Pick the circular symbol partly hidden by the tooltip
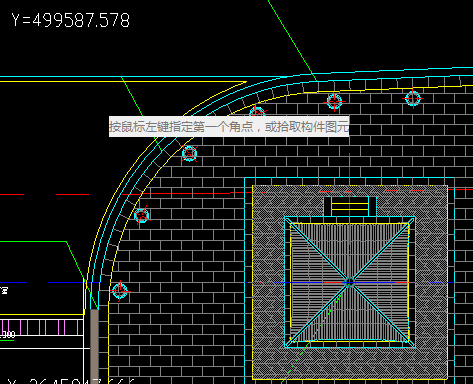 [x=257, y=112]
